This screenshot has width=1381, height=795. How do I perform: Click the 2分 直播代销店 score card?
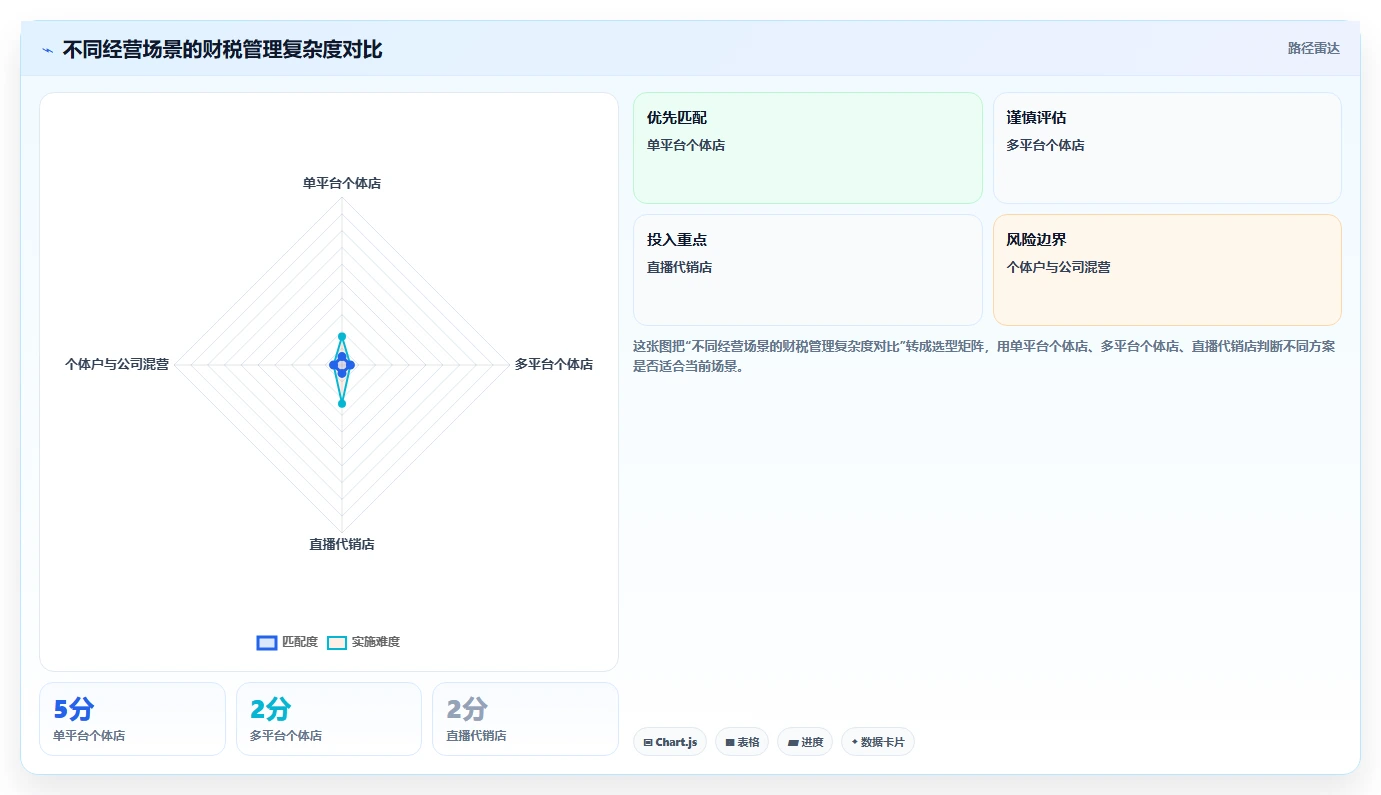[x=525, y=719]
